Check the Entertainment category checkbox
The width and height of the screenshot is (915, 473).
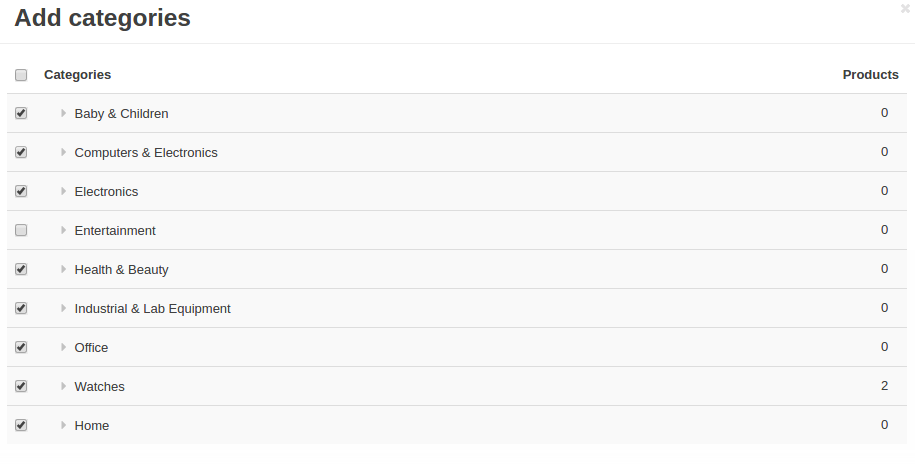pos(21,230)
